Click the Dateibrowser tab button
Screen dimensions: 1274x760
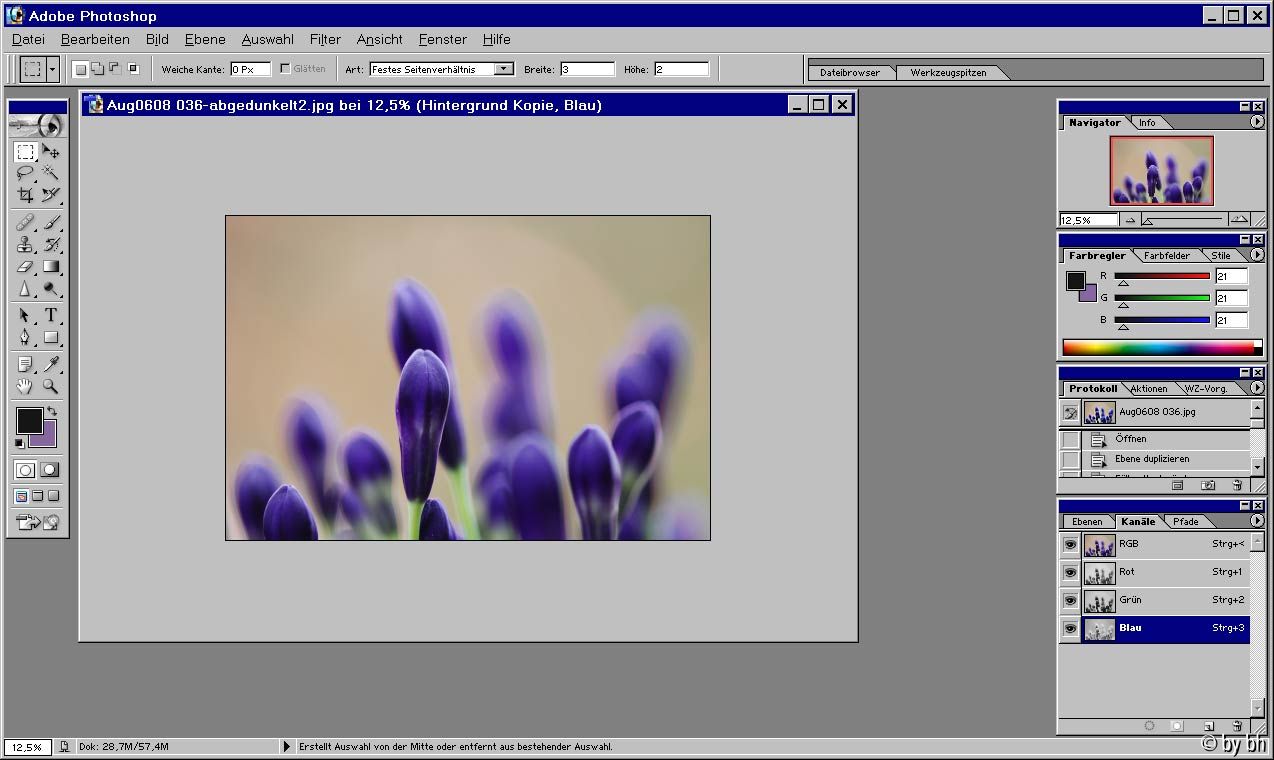click(x=850, y=72)
